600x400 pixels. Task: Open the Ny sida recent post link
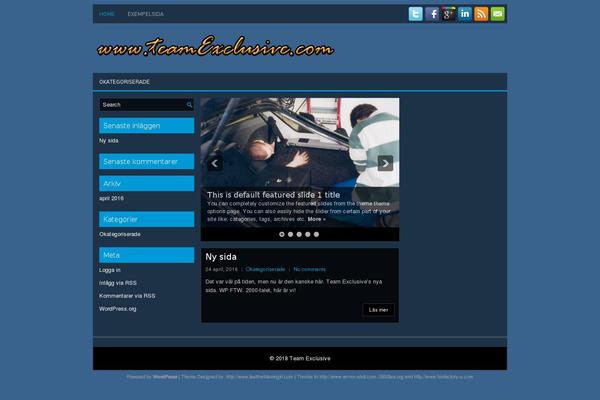109,140
